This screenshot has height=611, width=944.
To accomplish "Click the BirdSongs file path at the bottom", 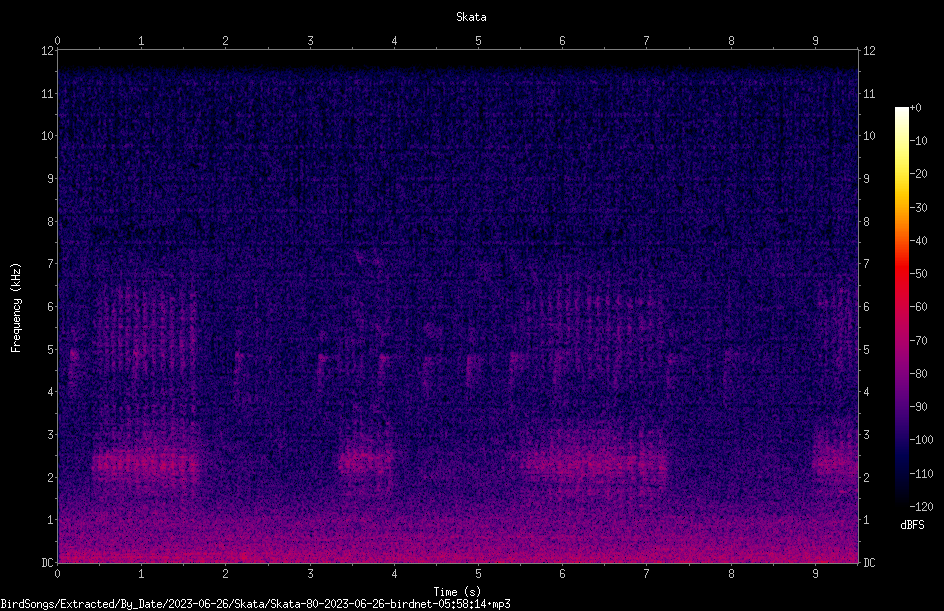I will (x=255, y=604).
